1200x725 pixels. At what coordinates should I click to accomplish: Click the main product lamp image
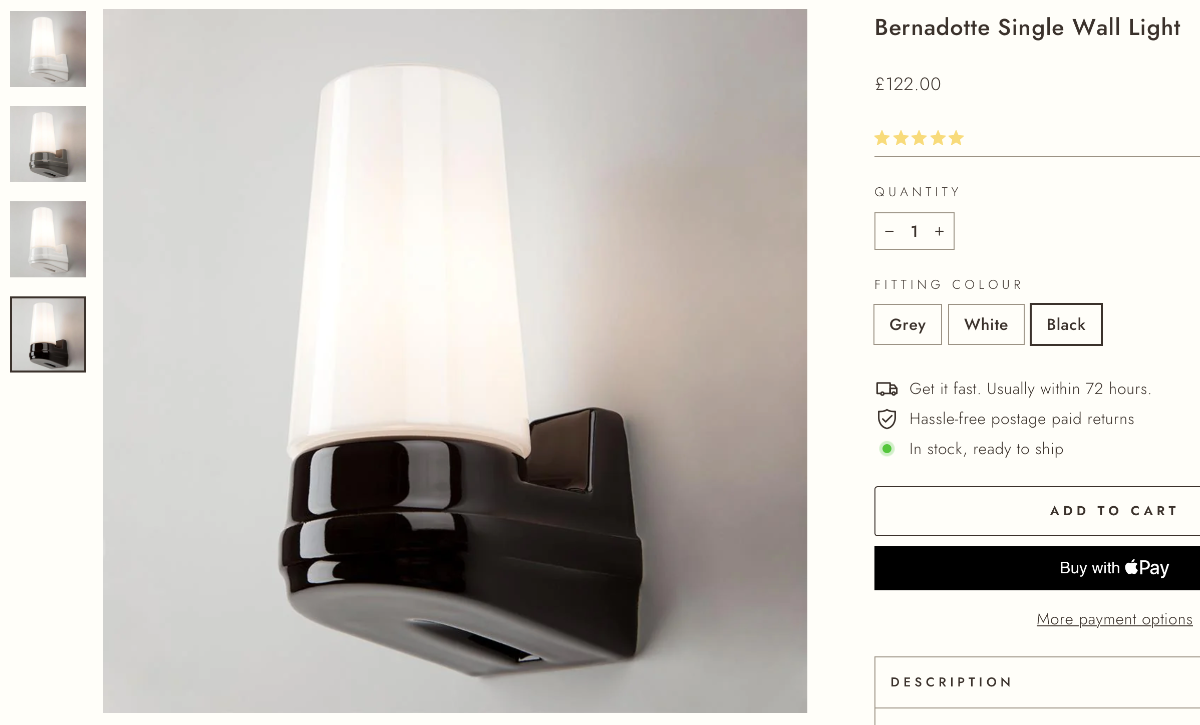455,361
